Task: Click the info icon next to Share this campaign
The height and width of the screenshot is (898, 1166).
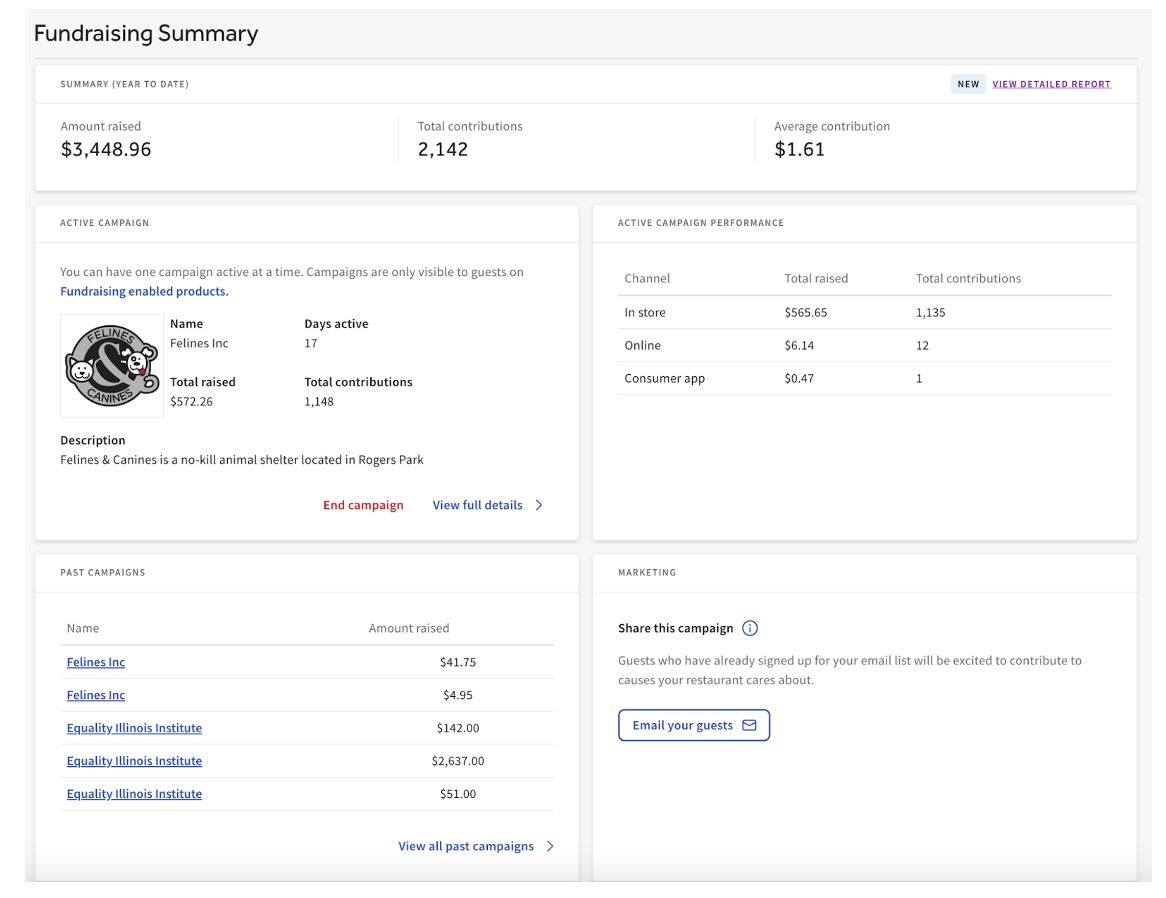Action: pos(750,628)
